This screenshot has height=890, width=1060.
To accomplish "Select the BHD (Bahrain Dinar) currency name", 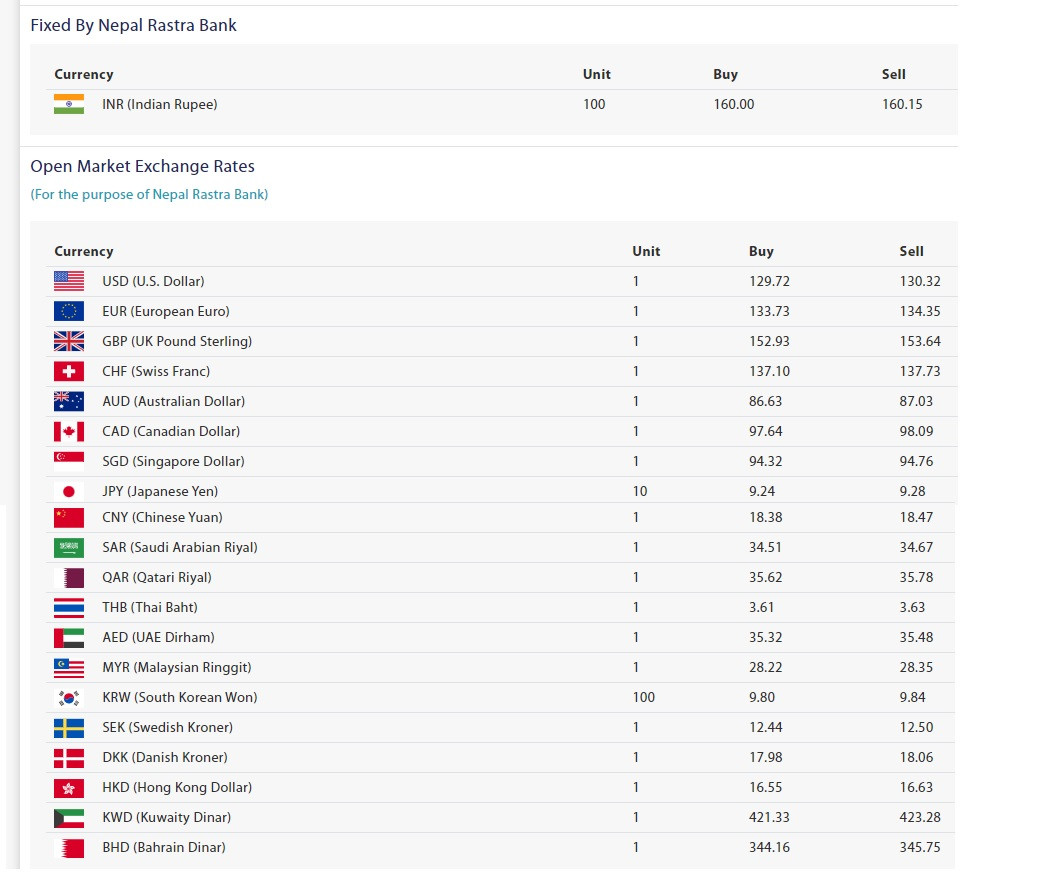I will (164, 848).
